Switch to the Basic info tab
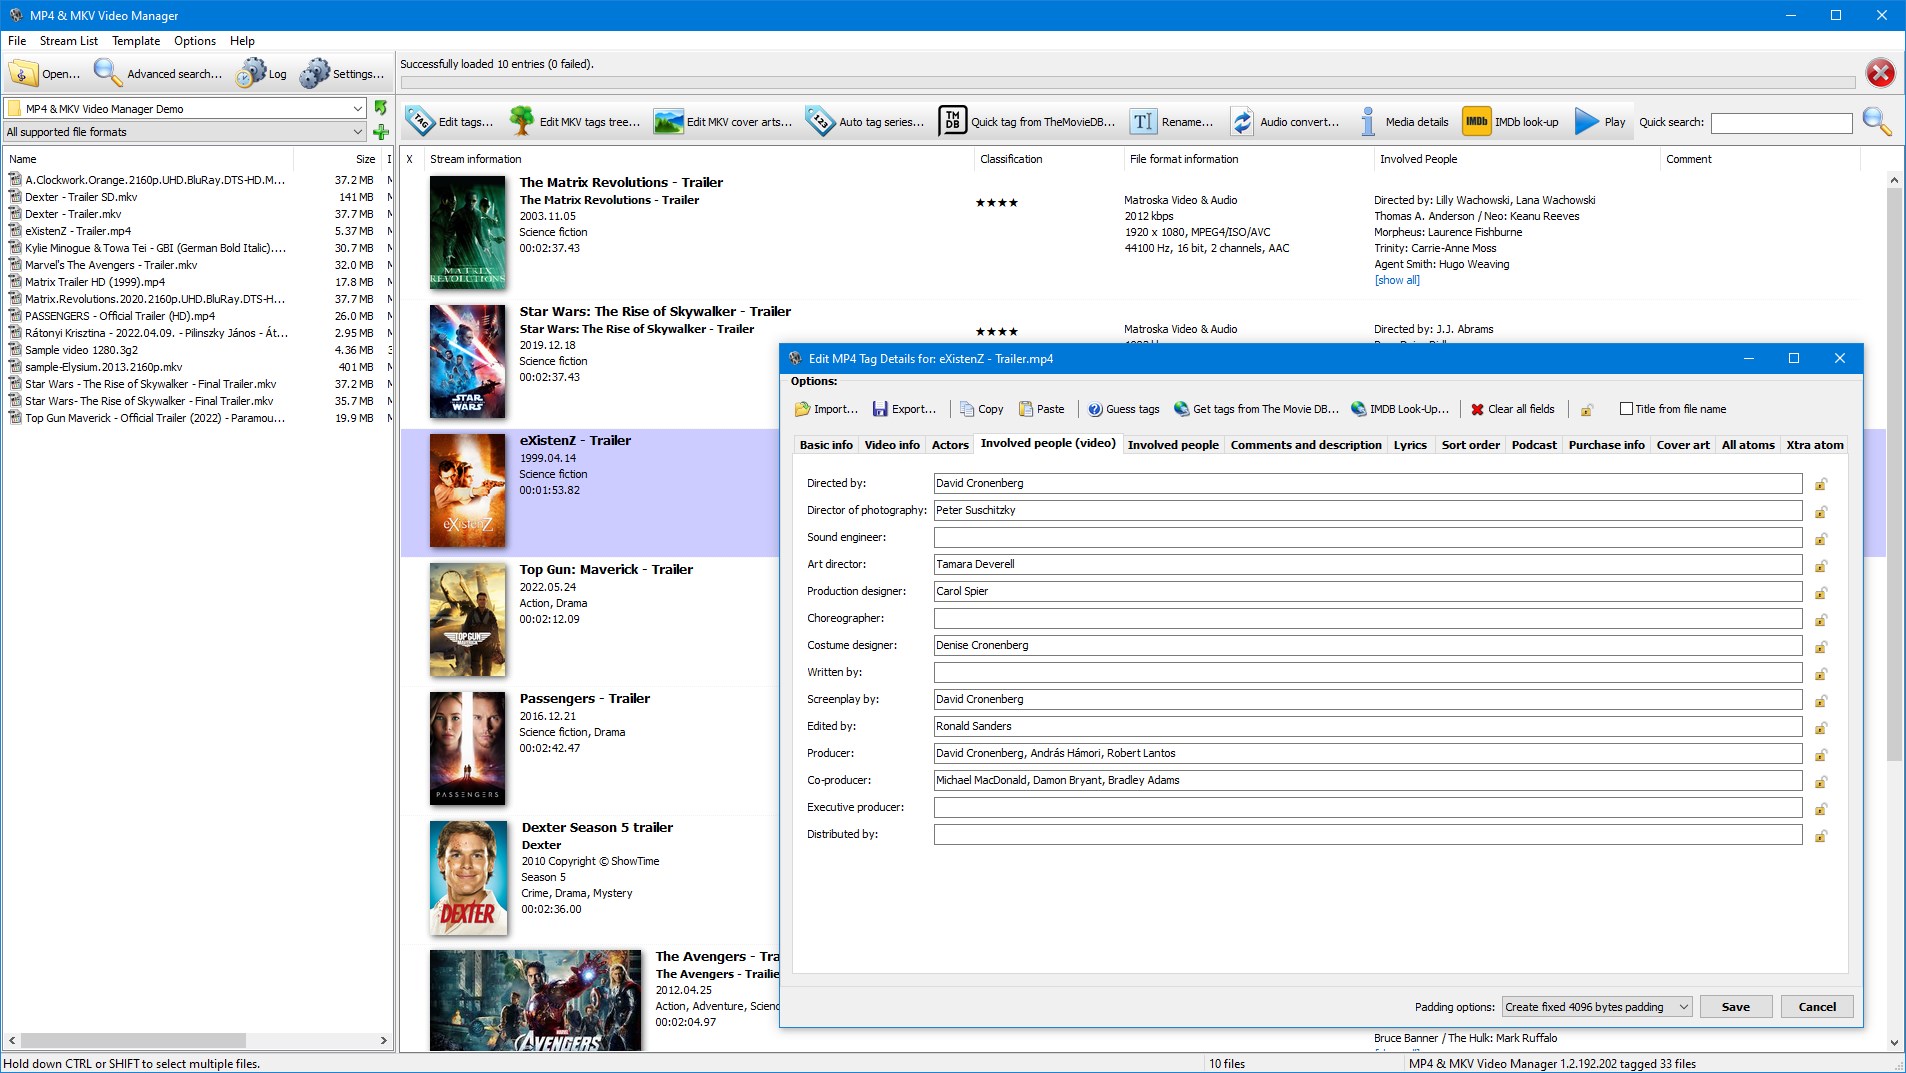The height and width of the screenshot is (1073, 1906). click(x=826, y=445)
